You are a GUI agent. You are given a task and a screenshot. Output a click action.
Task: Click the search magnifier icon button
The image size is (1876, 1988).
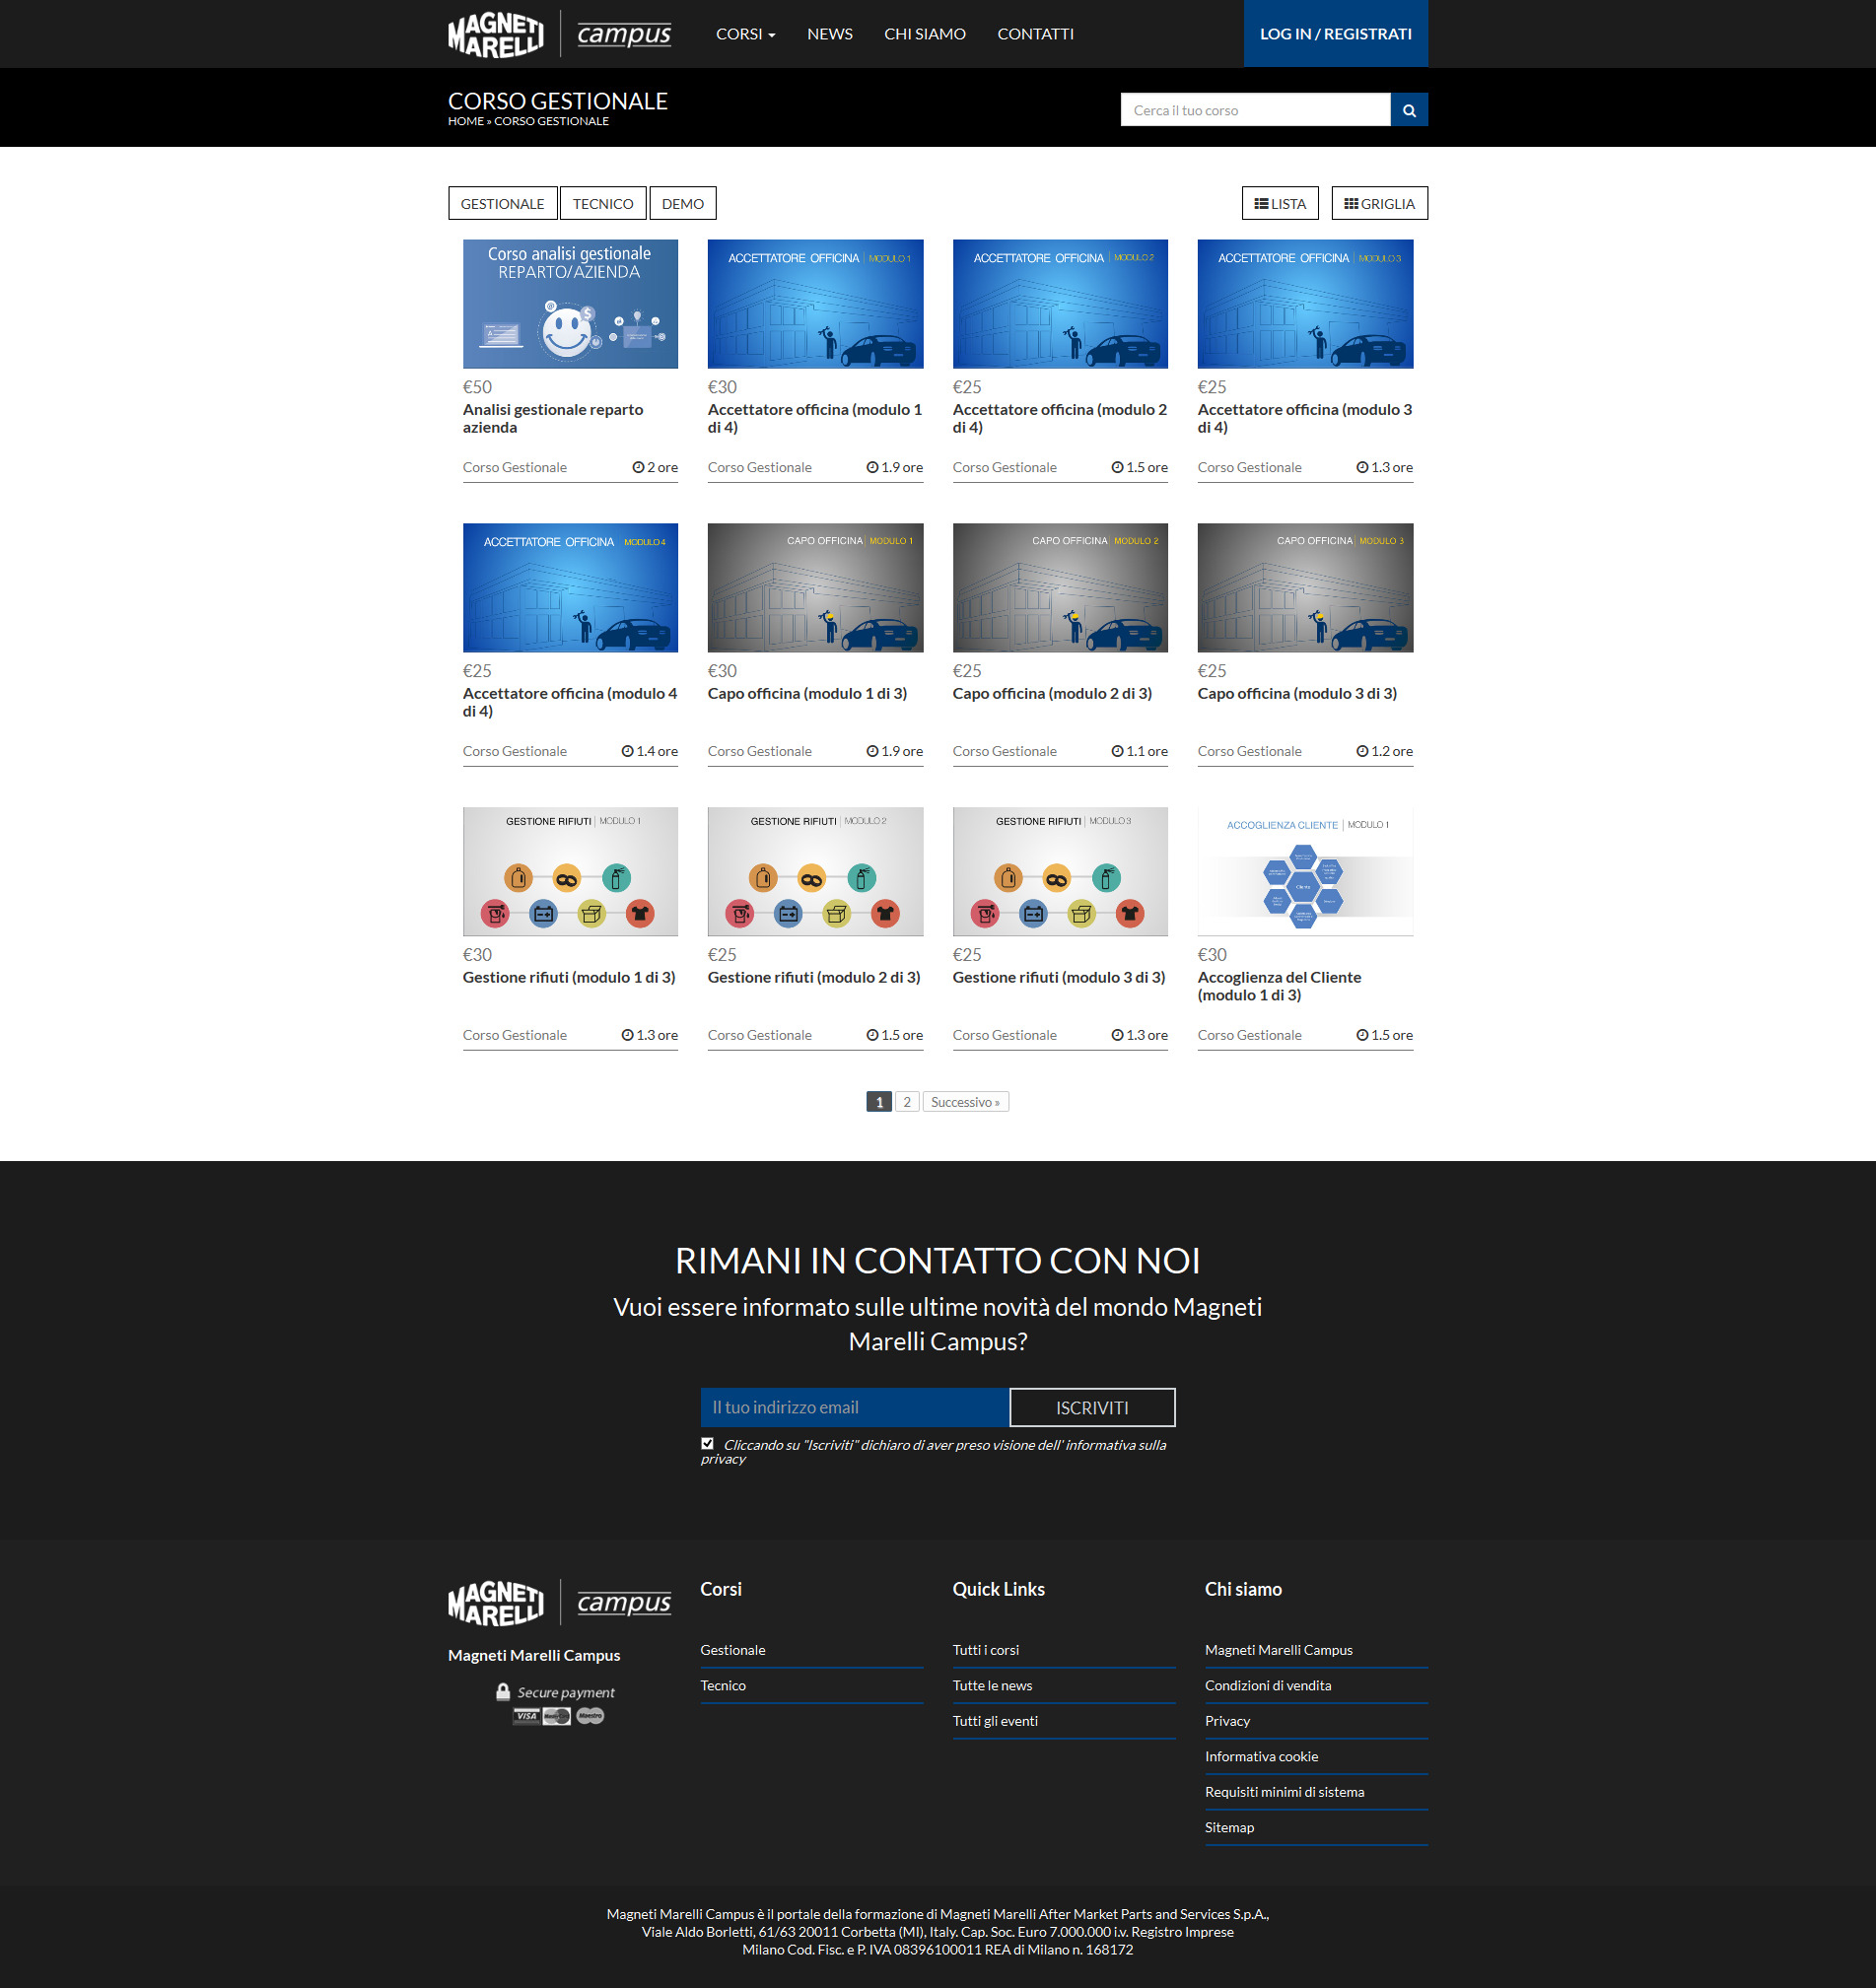click(x=1408, y=110)
